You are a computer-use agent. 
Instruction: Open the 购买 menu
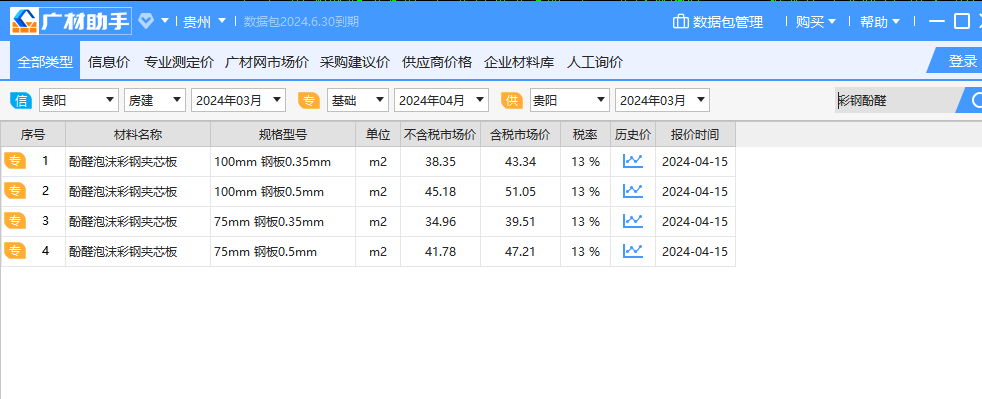click(815, 22)
